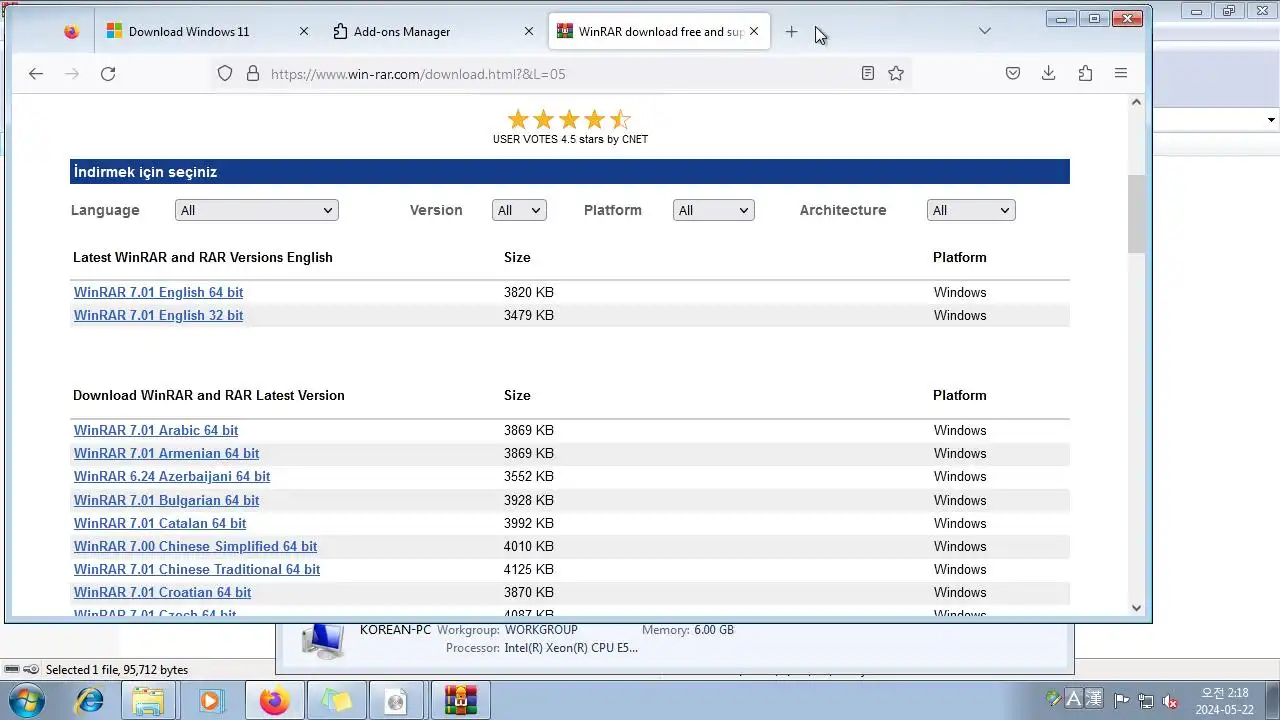Open the Windows Start button

point(27,700)
